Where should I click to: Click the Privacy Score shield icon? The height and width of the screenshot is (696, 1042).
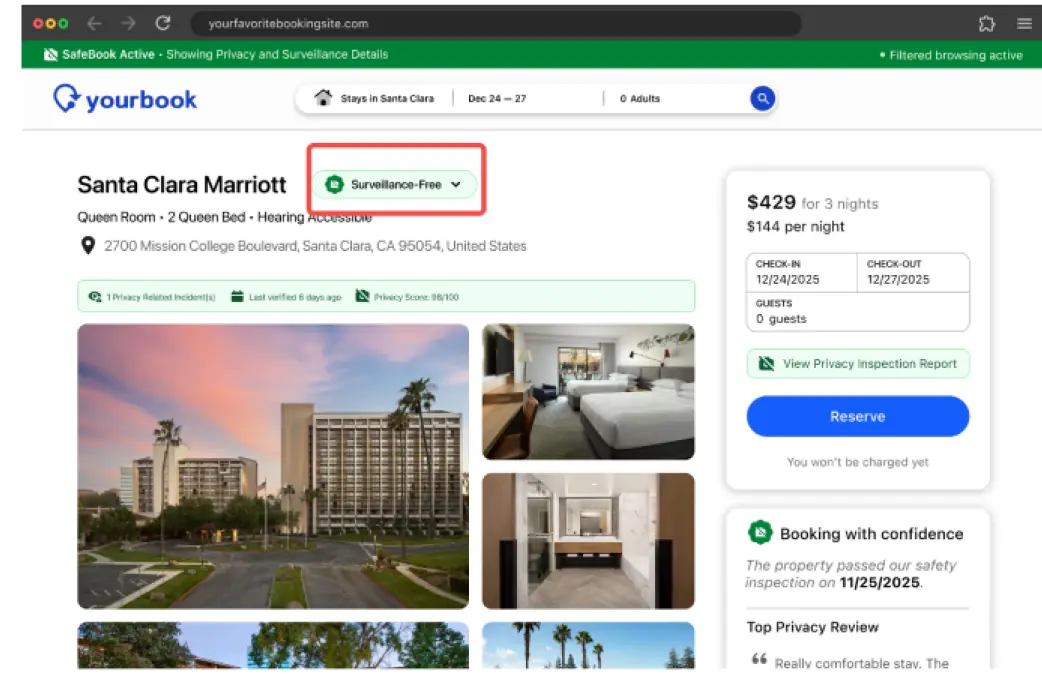pyautogui.click(x=362, y=296)
